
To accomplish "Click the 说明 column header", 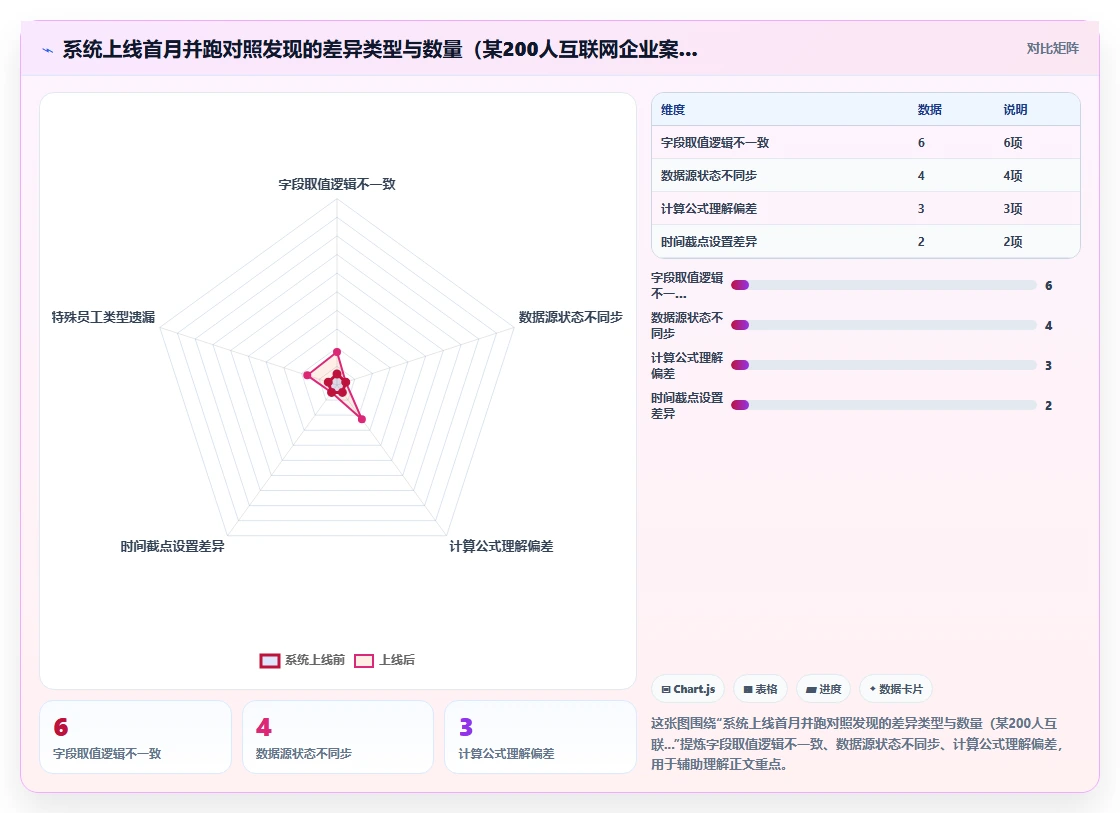I will [x=1015, y=109].
